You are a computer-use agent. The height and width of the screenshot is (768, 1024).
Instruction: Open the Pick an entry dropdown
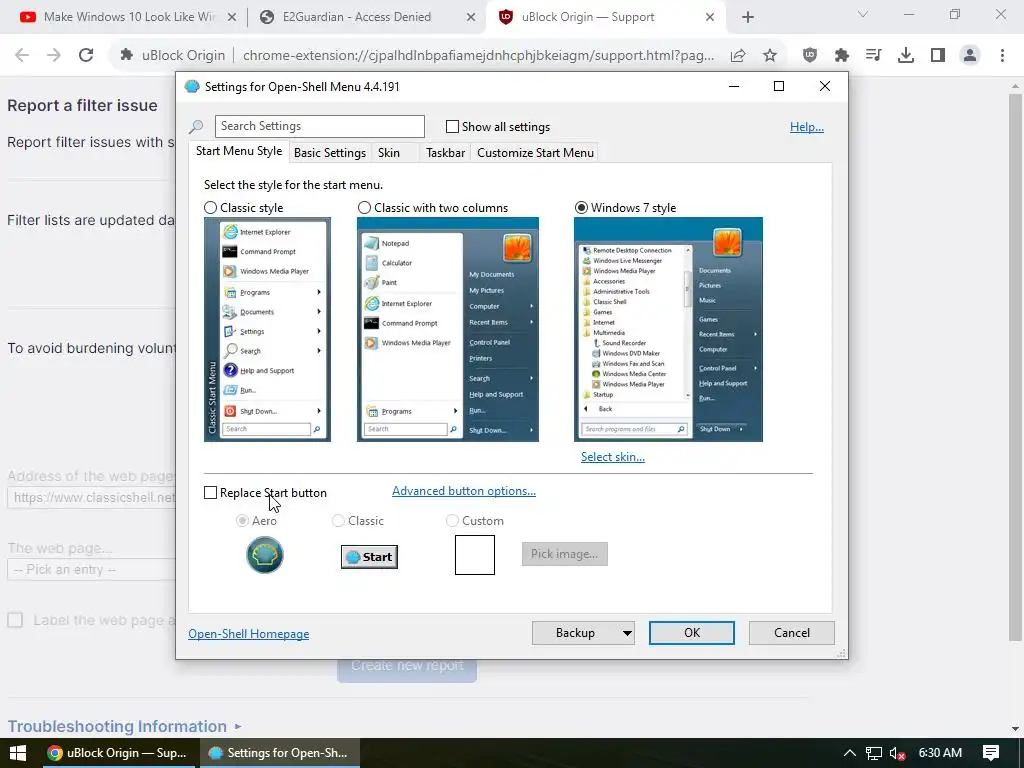pyautogui.click(x=91, y=569)
